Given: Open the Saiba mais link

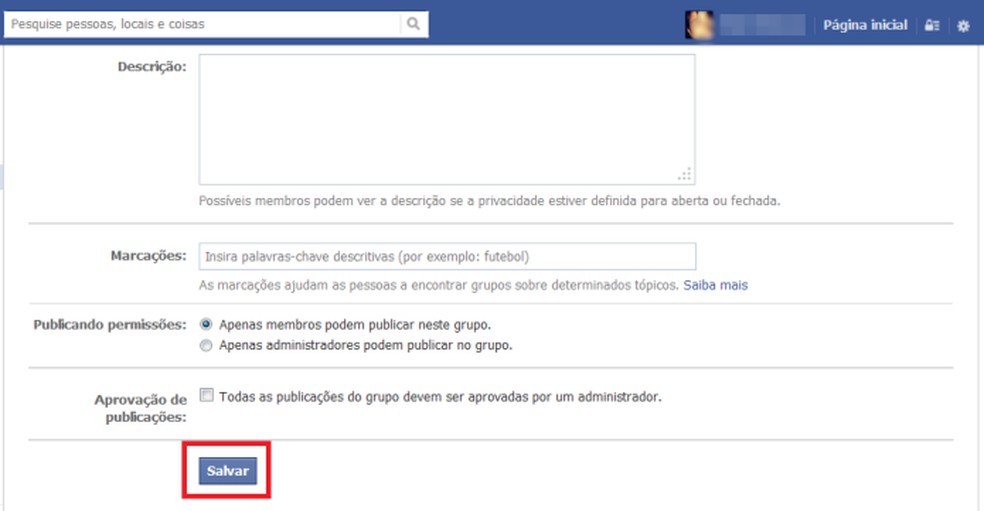Looking at the screenshot, I should [x=715, y=285].
